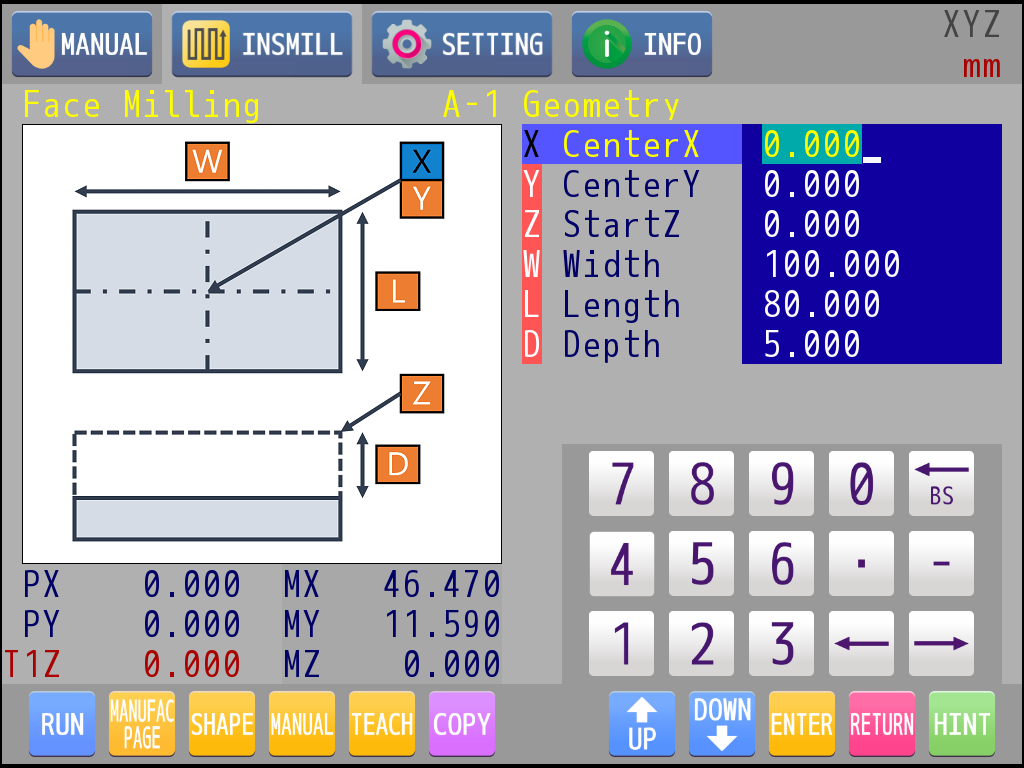Click the SHAPE button
The height and width of the screenshot is (768, 1024).
(x=222, y=724)
